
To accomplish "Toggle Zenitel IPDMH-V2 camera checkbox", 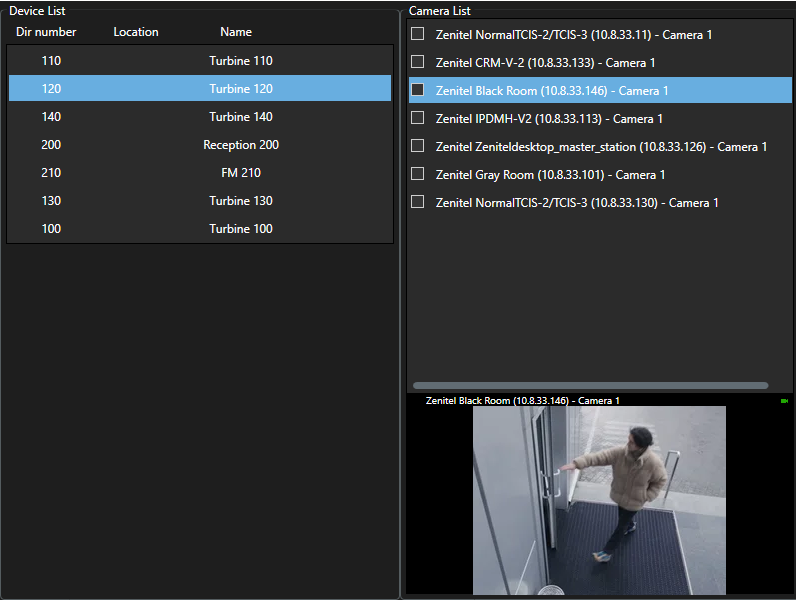I will pyautogui.click(x=418, y=118).
